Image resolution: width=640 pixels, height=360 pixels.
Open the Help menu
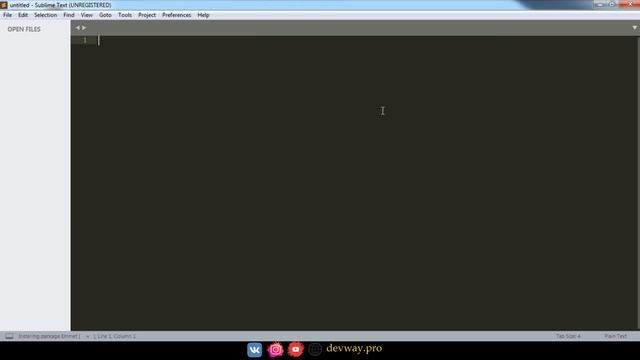[203, 15]
